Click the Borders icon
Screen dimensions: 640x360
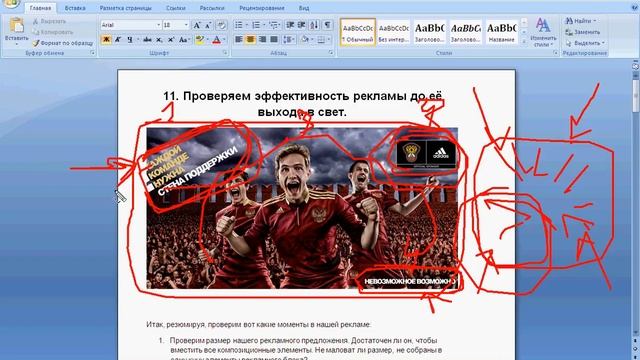pyautogui.click(x=321, y=40)
